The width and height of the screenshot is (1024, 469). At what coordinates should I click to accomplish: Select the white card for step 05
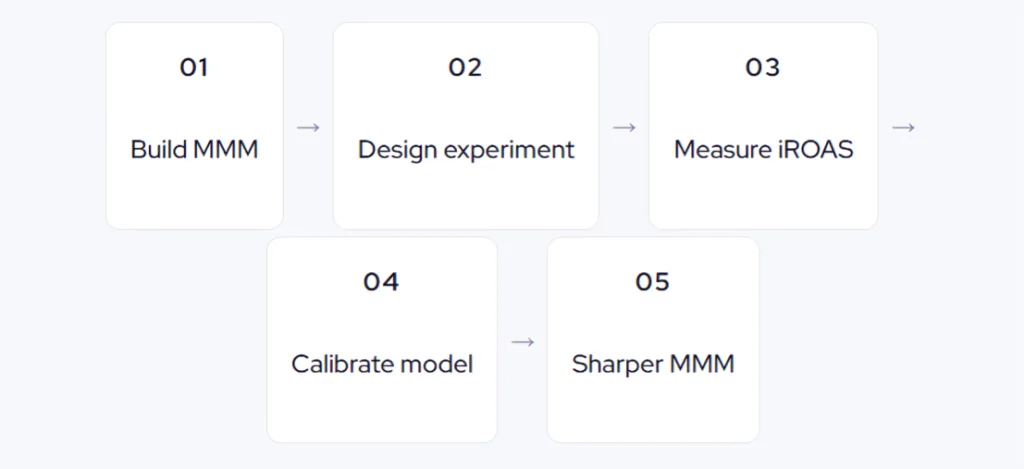click(x=653, y=410)
